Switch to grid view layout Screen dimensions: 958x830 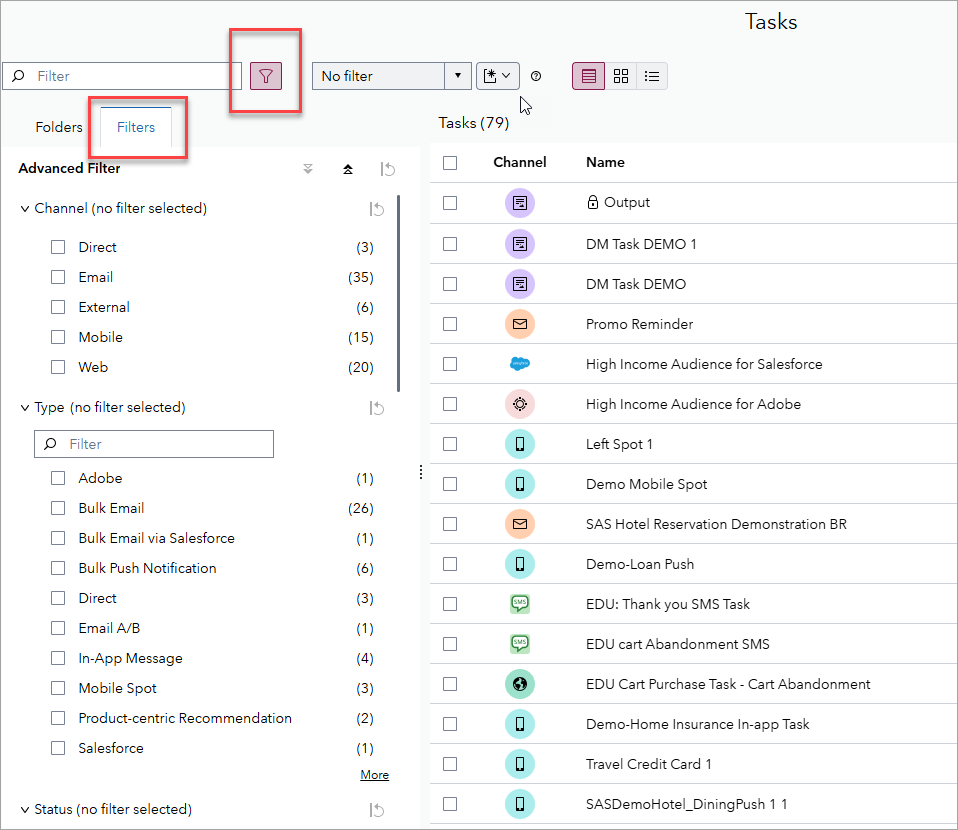[x=621, y=76]
